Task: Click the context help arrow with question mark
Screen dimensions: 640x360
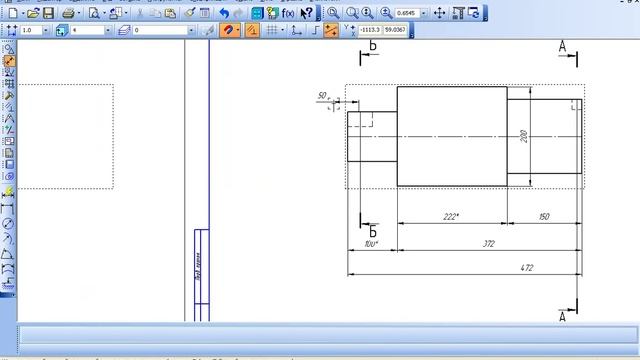Action: point(306,13)
